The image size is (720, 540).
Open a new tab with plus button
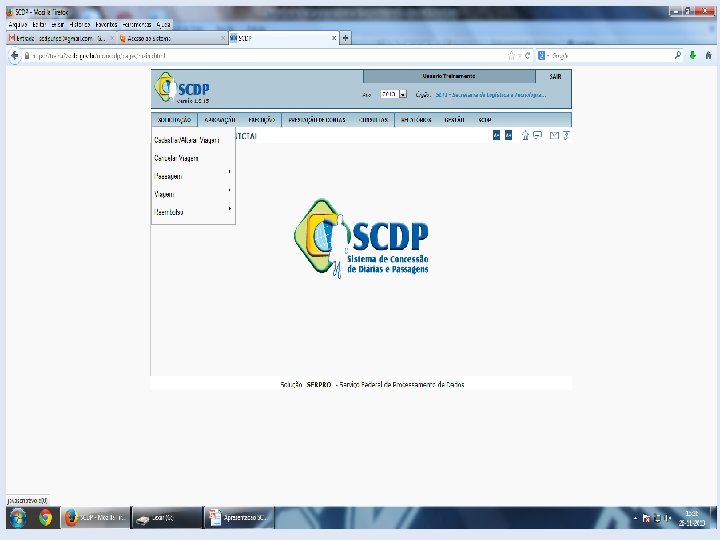click(346, 38)
